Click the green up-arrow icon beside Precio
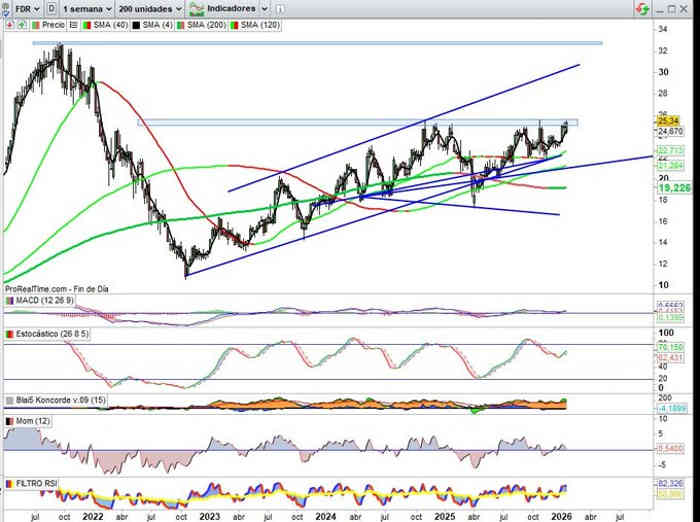The height and width of the screenshot is (522, 700). pos(21,22)
